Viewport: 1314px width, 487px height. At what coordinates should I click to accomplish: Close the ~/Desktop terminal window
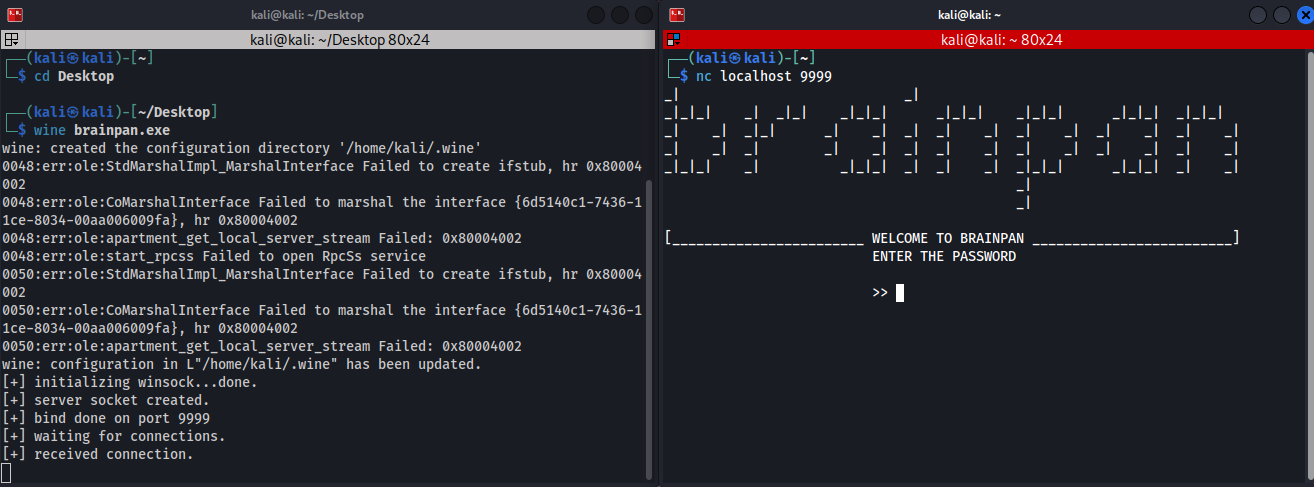pyautogui.click(x=642, y=15)
